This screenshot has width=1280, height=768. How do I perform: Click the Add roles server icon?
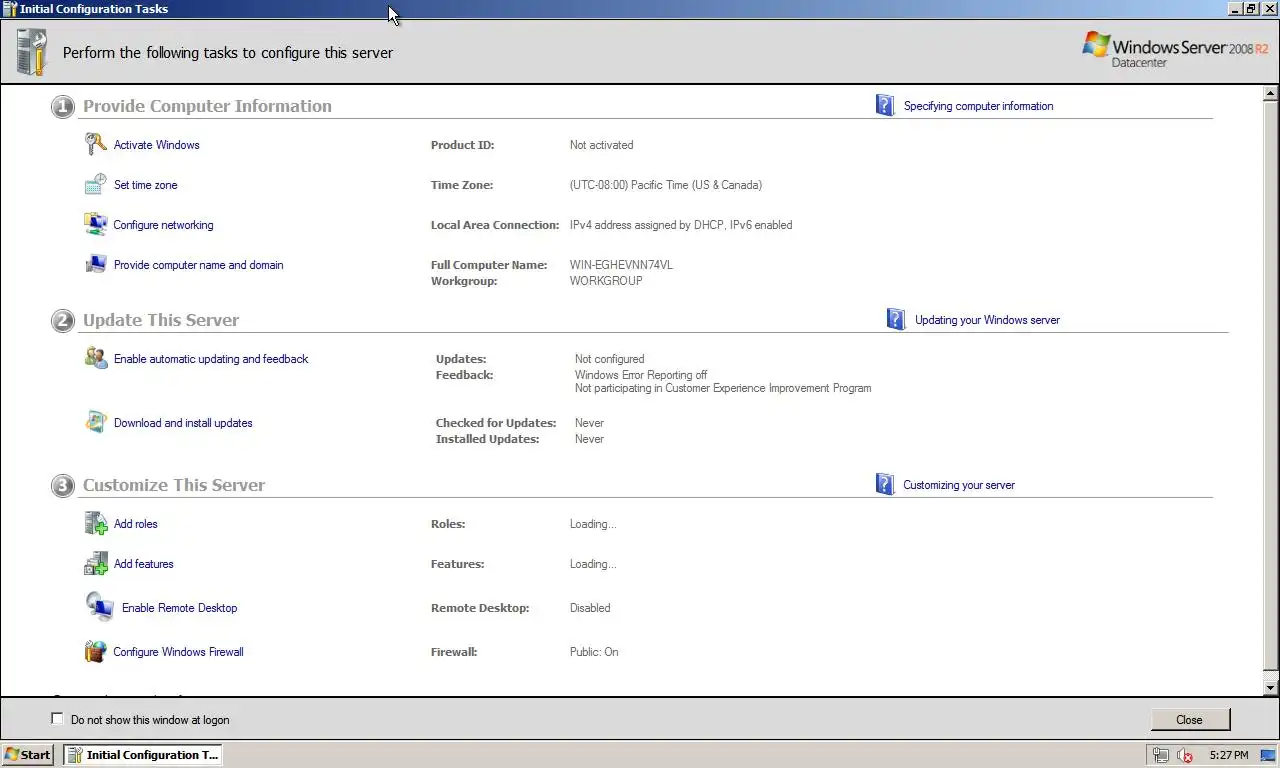click(95, 524)
